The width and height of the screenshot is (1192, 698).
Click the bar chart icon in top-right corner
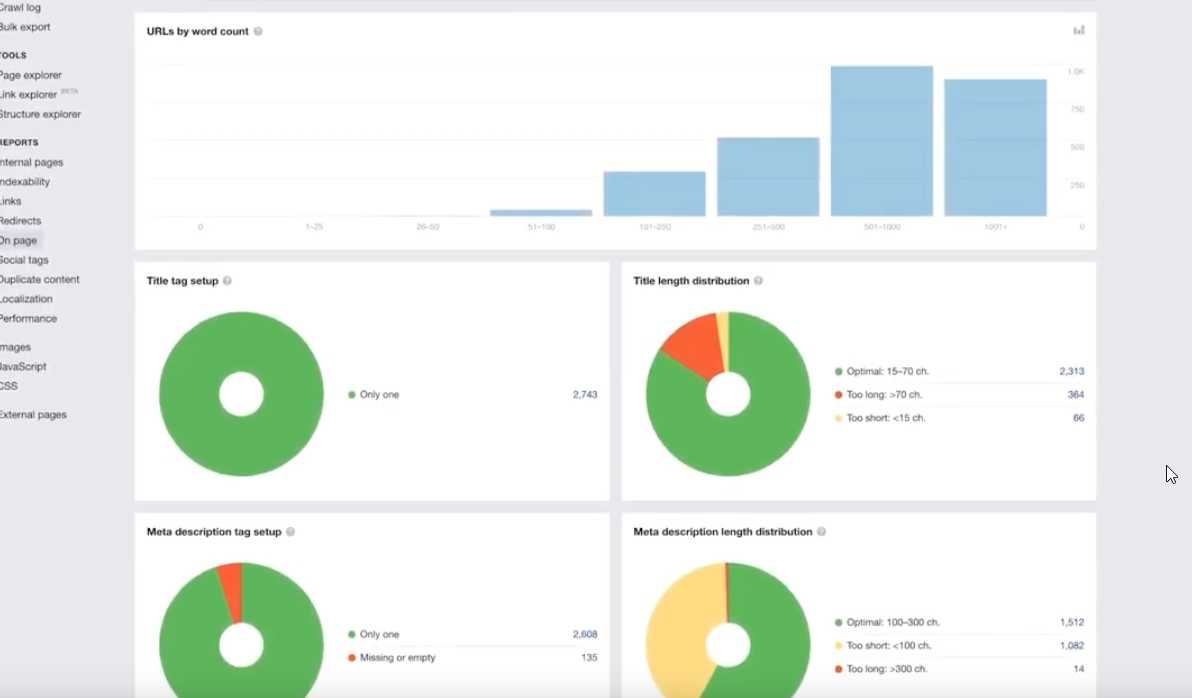pyautogui.click(x=1079, y=31)
